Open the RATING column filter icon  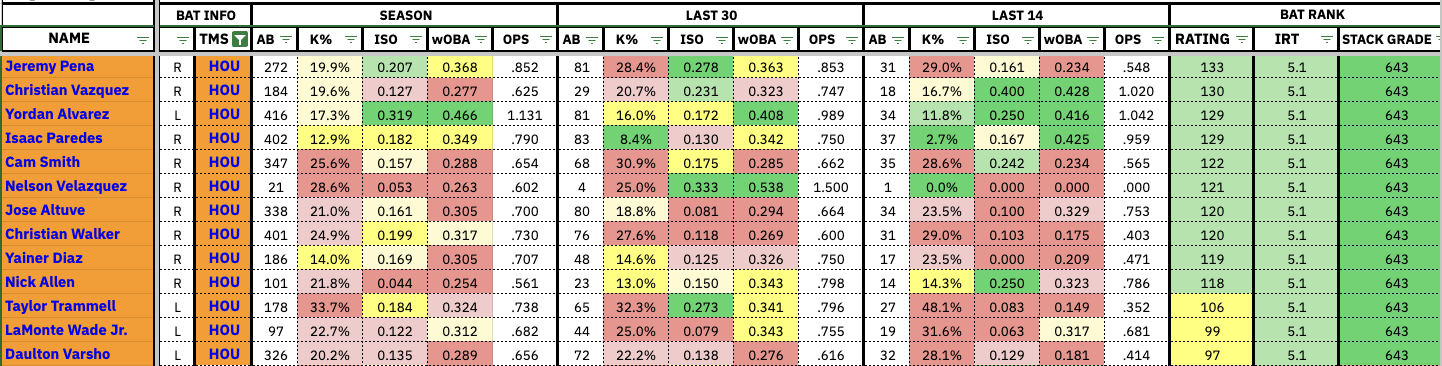[x=1240, y=40]
